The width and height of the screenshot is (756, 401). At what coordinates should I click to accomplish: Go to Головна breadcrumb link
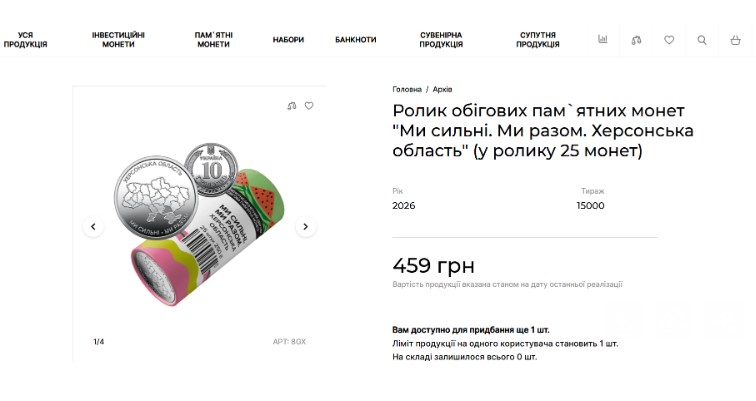click(407, 89)
